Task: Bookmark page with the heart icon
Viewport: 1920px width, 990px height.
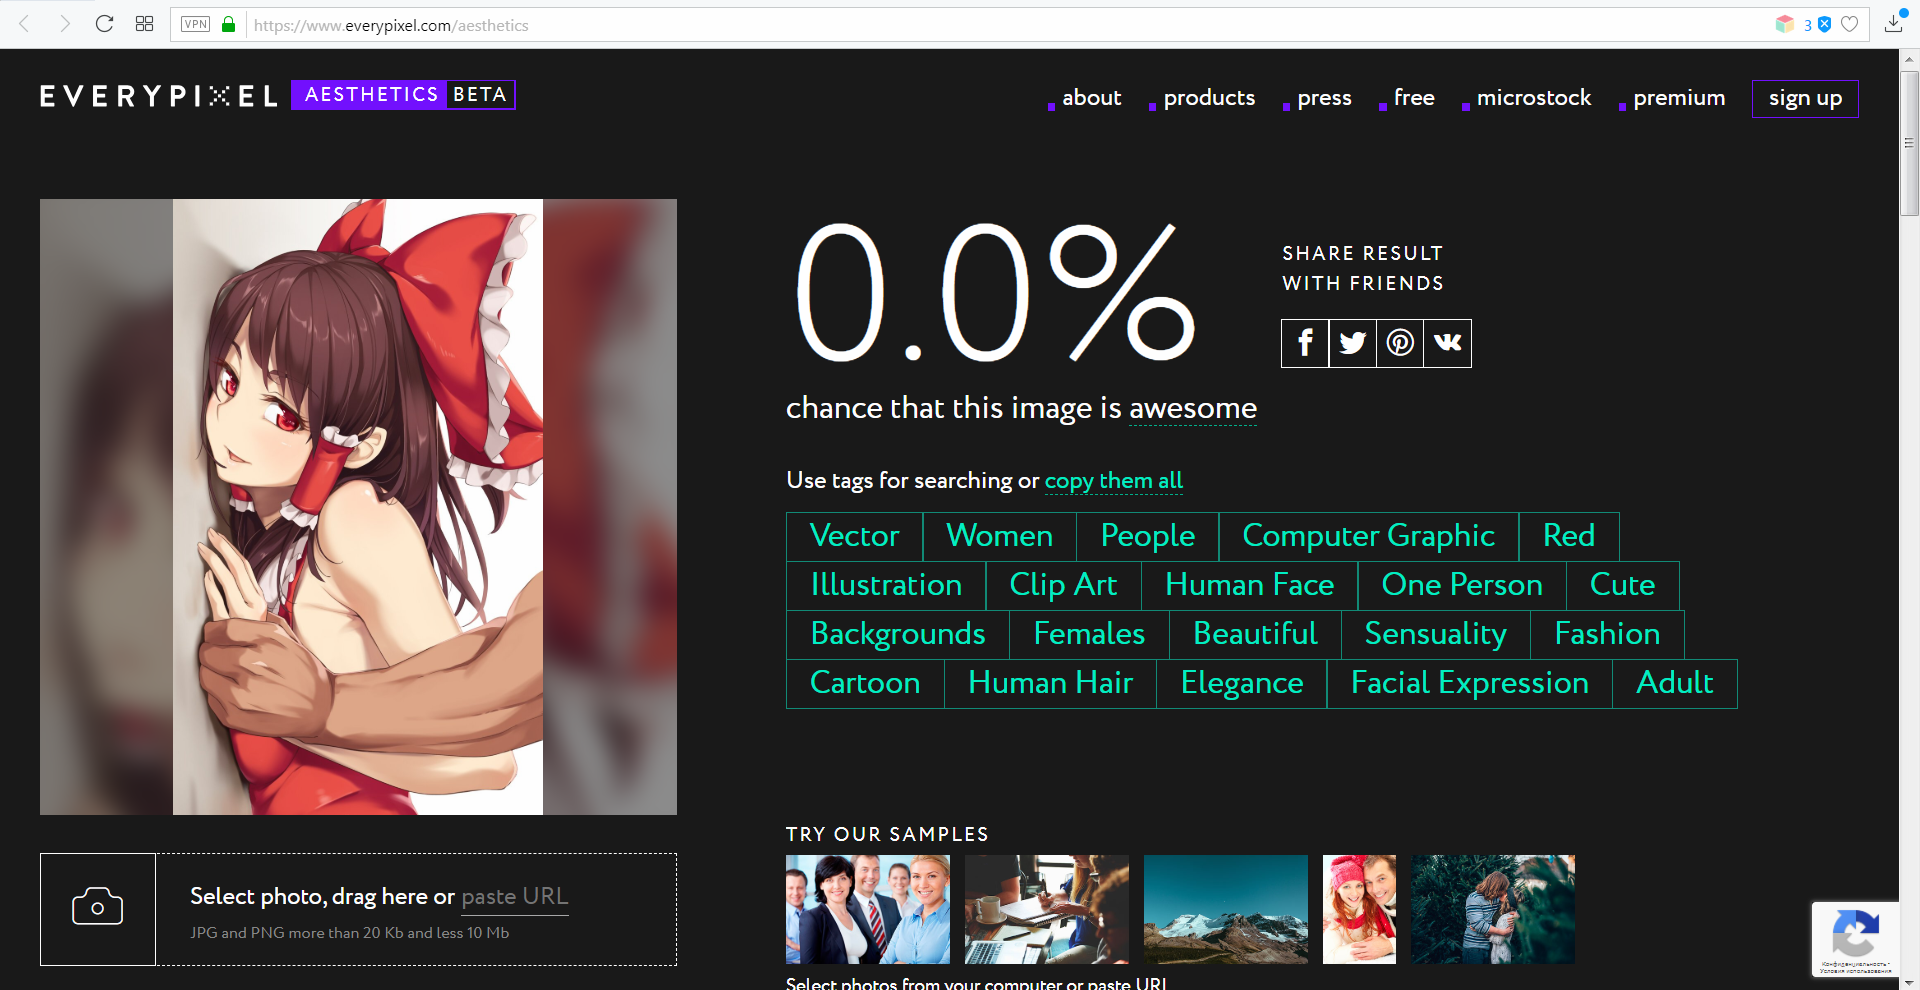Action: (1850, 24)
